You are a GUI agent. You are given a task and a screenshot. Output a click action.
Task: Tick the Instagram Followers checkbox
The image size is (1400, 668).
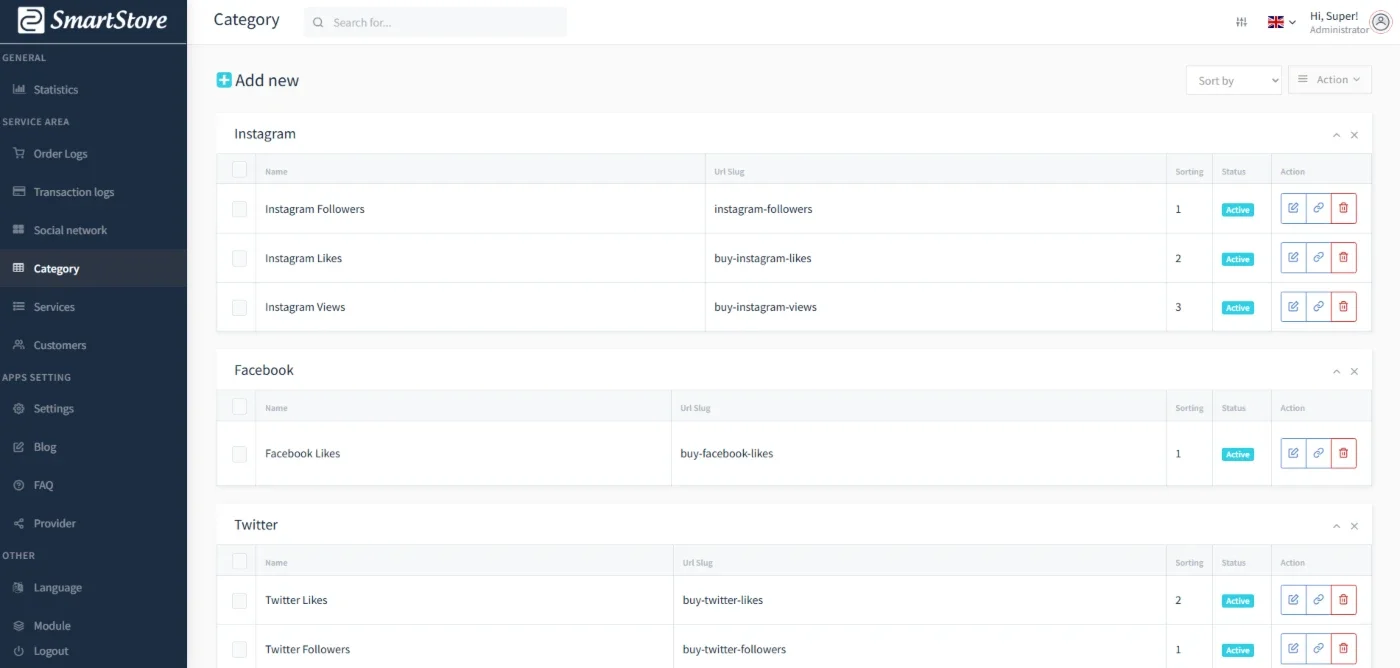point(239,209)
